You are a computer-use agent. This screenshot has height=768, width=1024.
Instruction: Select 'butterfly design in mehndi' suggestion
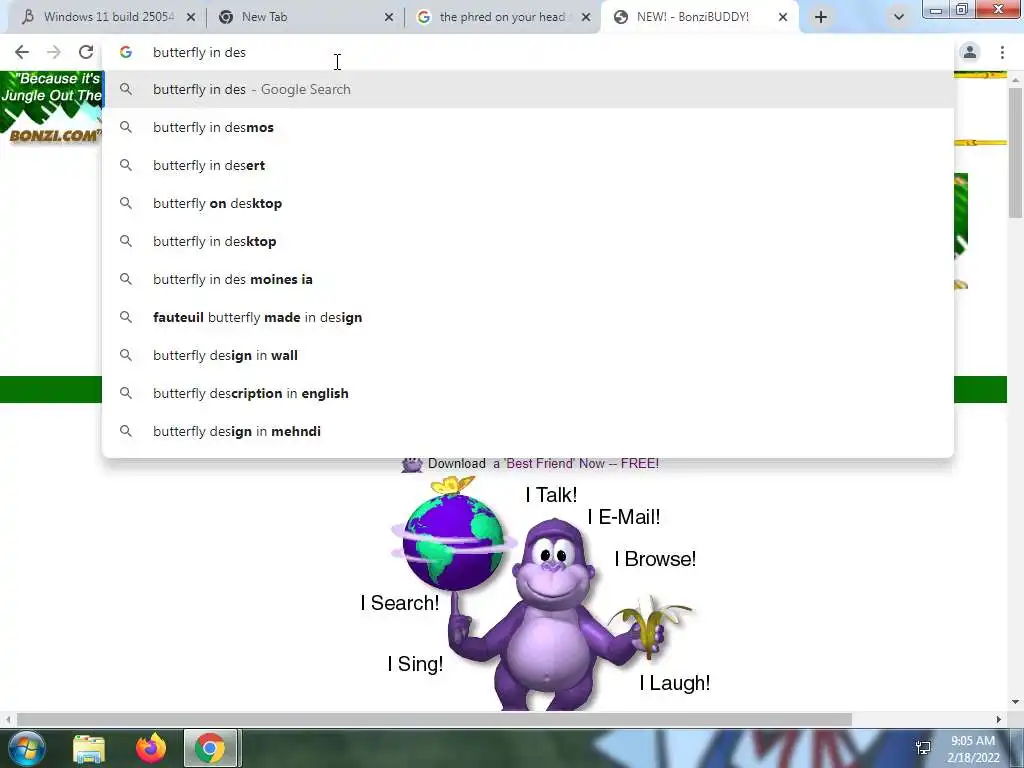pyautogui.click(x=528, y=431)
